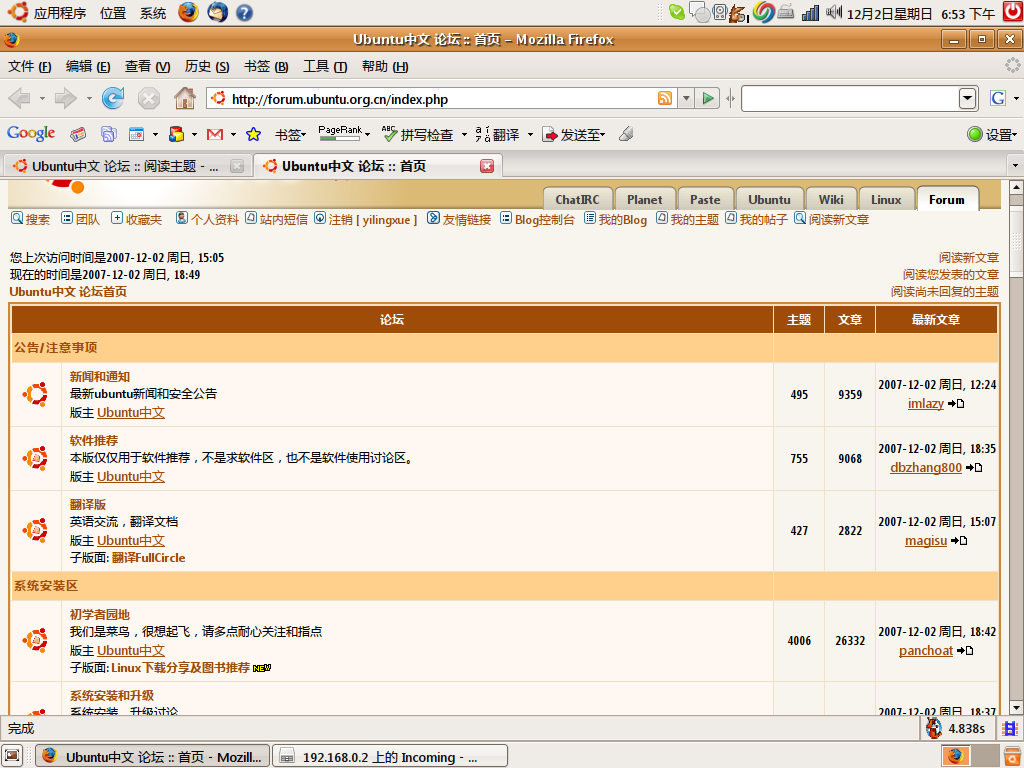This screenshot has width=1024, height=768.
Task: Open the Gmail icon dropdown arrow
Action: point(233,135)
